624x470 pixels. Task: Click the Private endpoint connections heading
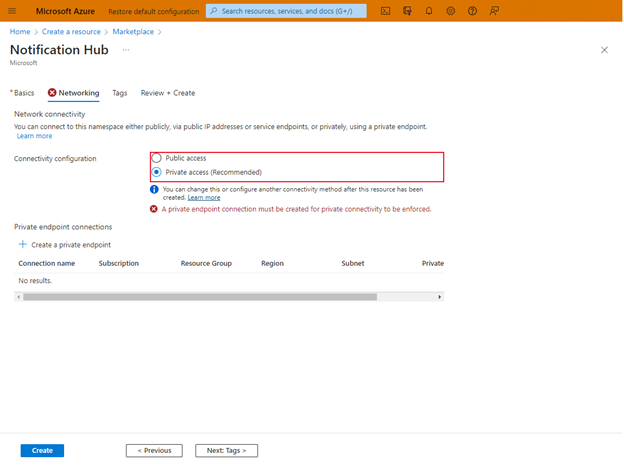click(x=63, y=227)
